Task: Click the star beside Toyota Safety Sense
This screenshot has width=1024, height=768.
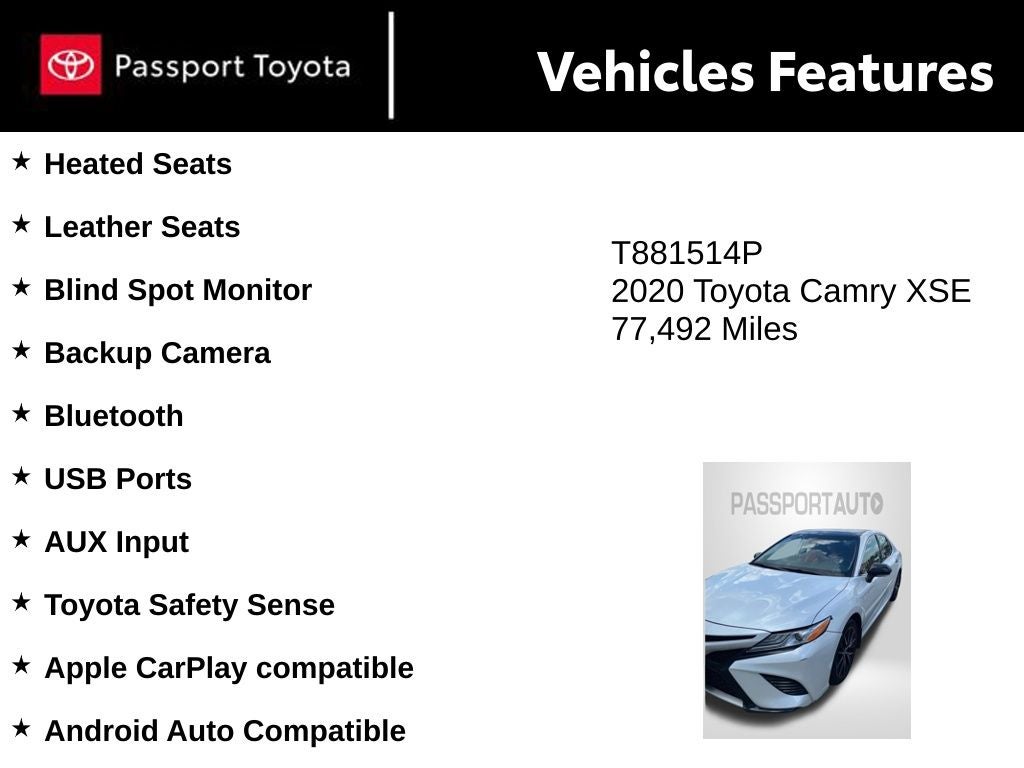Action: click(21, 602)
